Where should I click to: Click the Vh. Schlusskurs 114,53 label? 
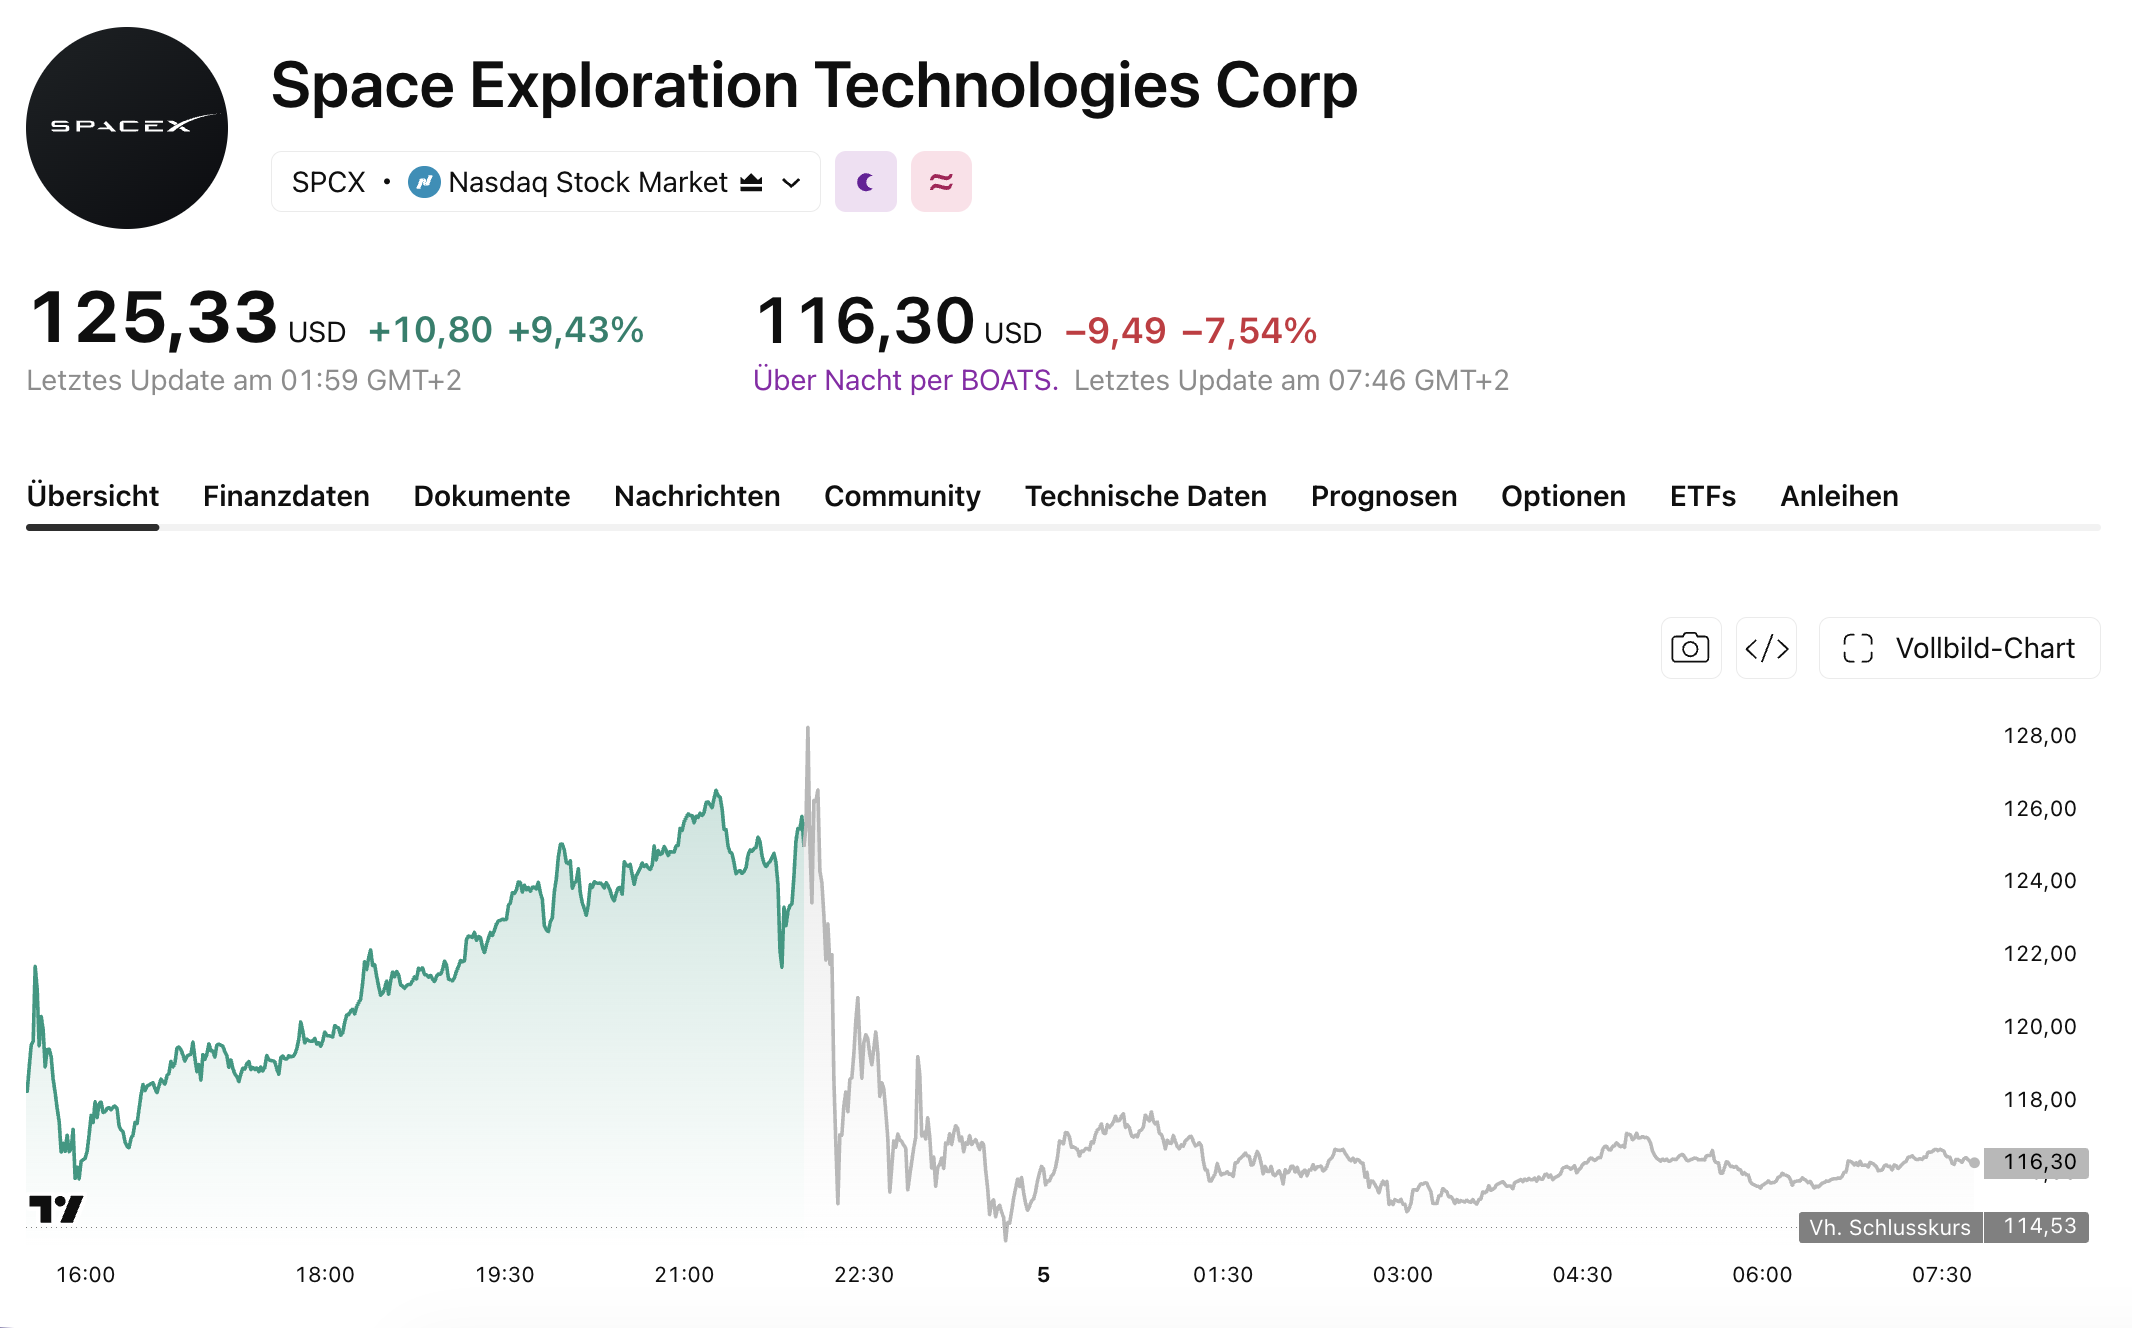point(1944,1227)
